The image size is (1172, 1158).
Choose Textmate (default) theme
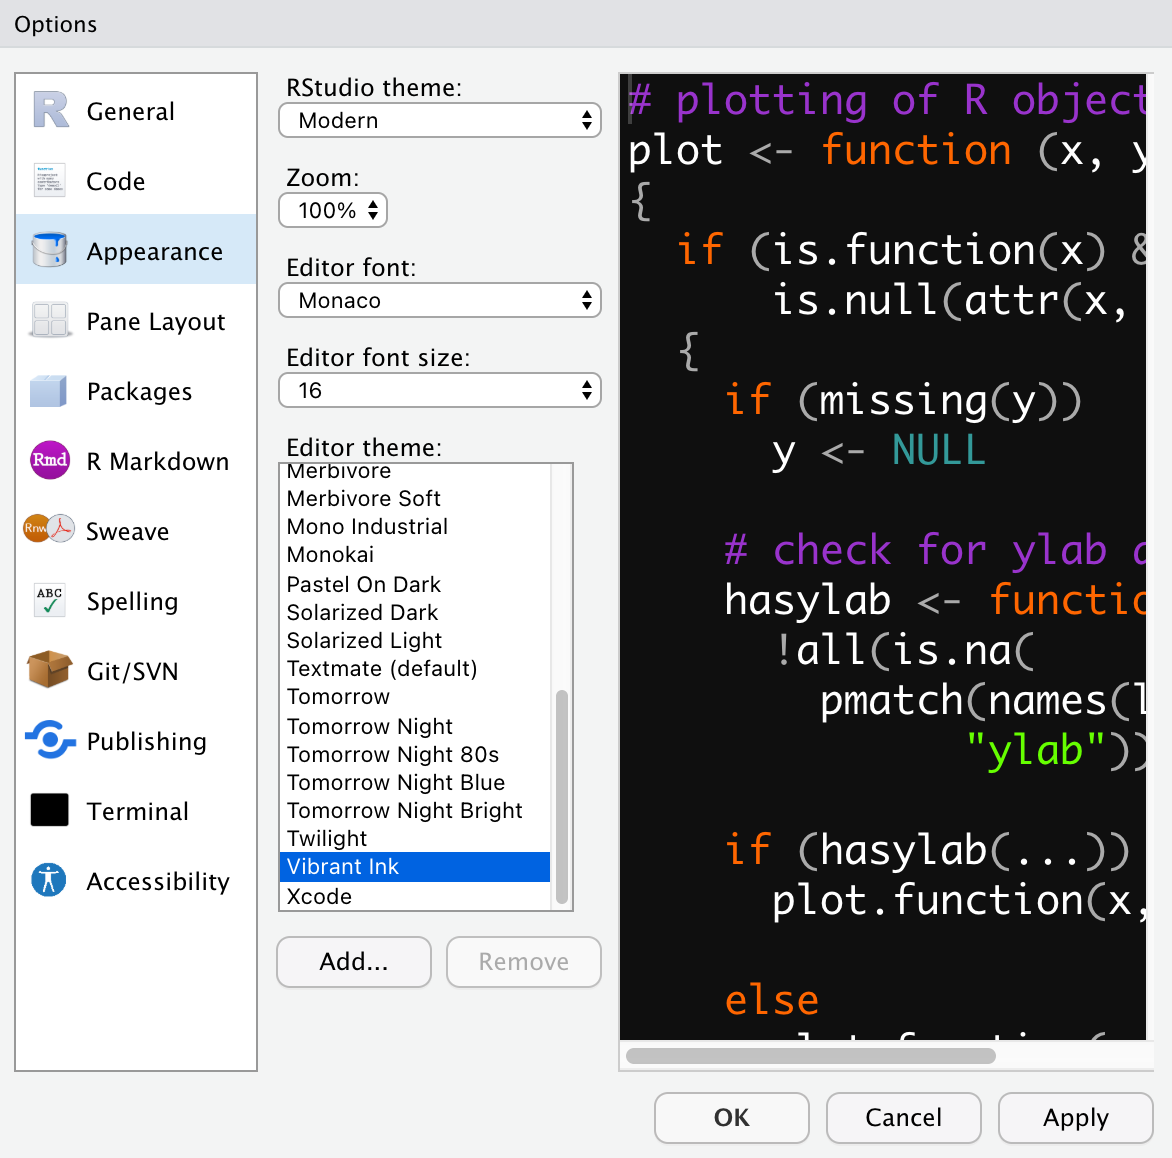click(415, 669)
